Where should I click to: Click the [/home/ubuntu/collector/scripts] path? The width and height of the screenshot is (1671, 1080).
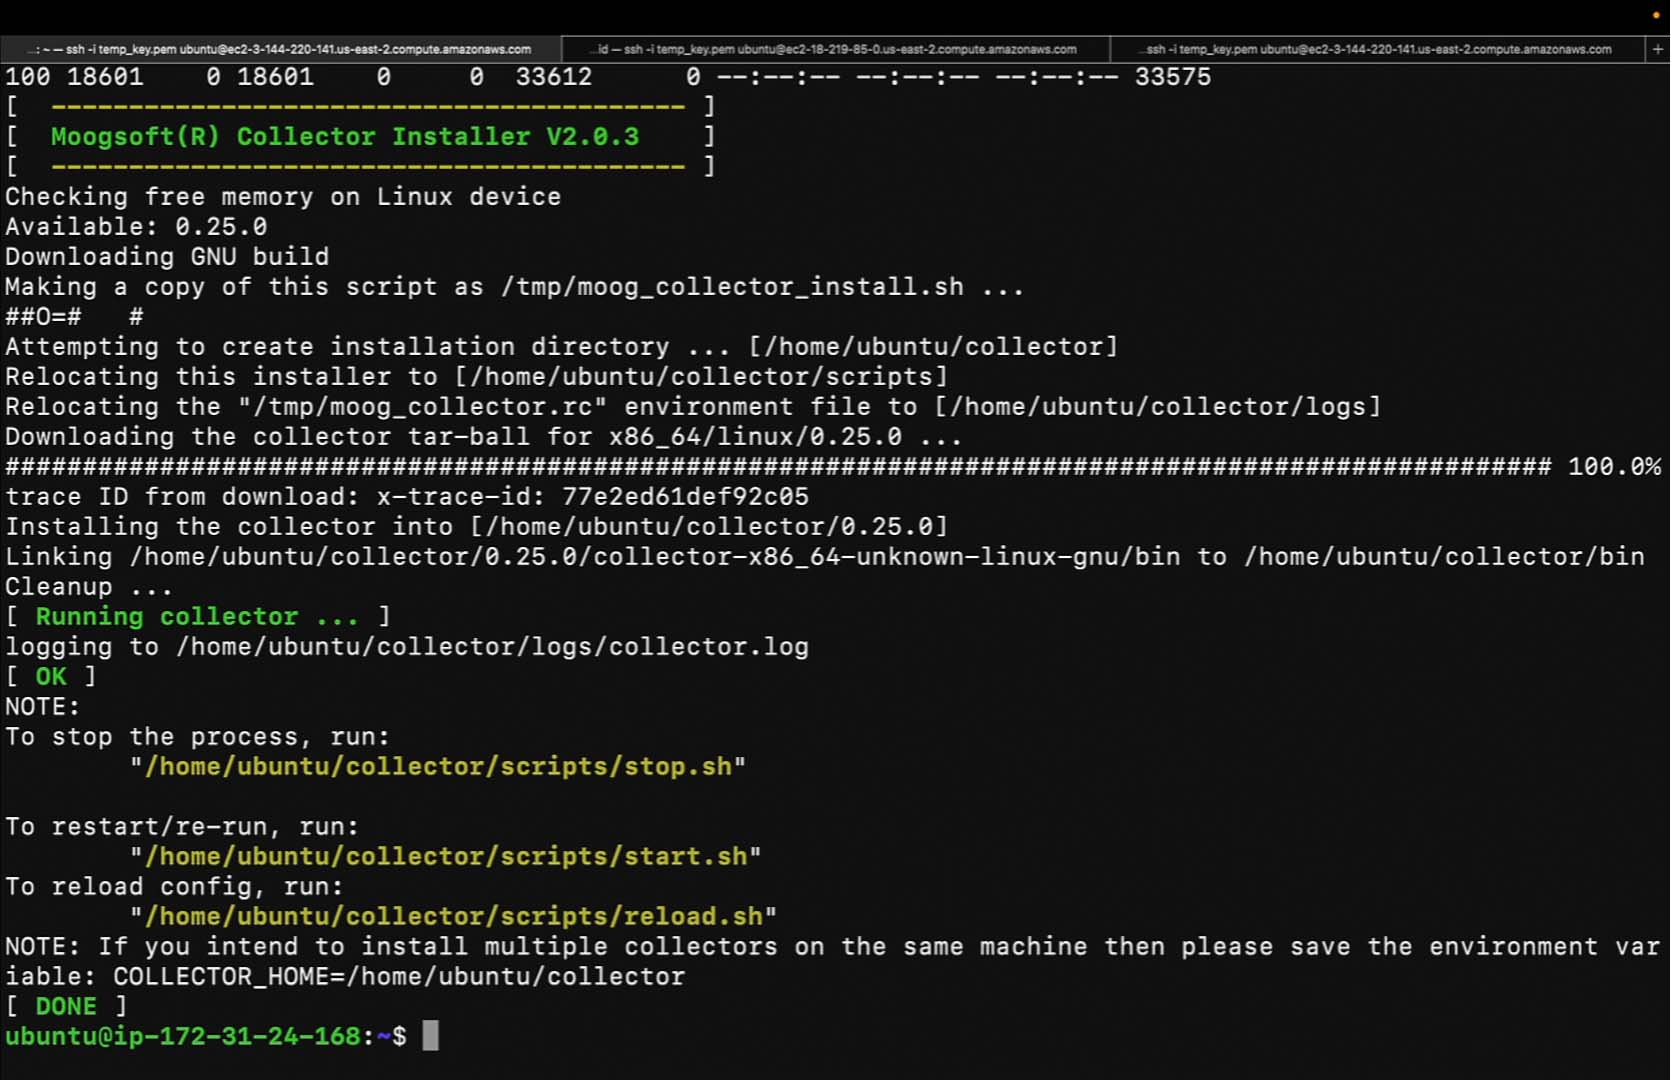pyautogui.click(x=701, y=377)
